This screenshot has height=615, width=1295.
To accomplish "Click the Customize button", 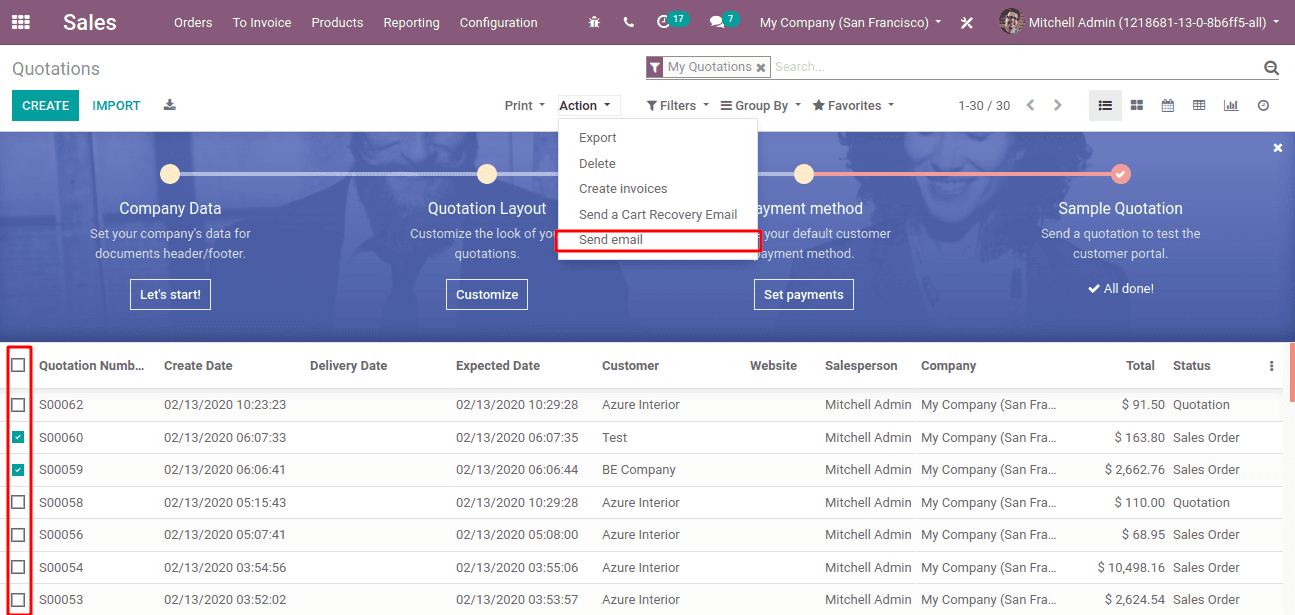I will [x=487, y=294].
